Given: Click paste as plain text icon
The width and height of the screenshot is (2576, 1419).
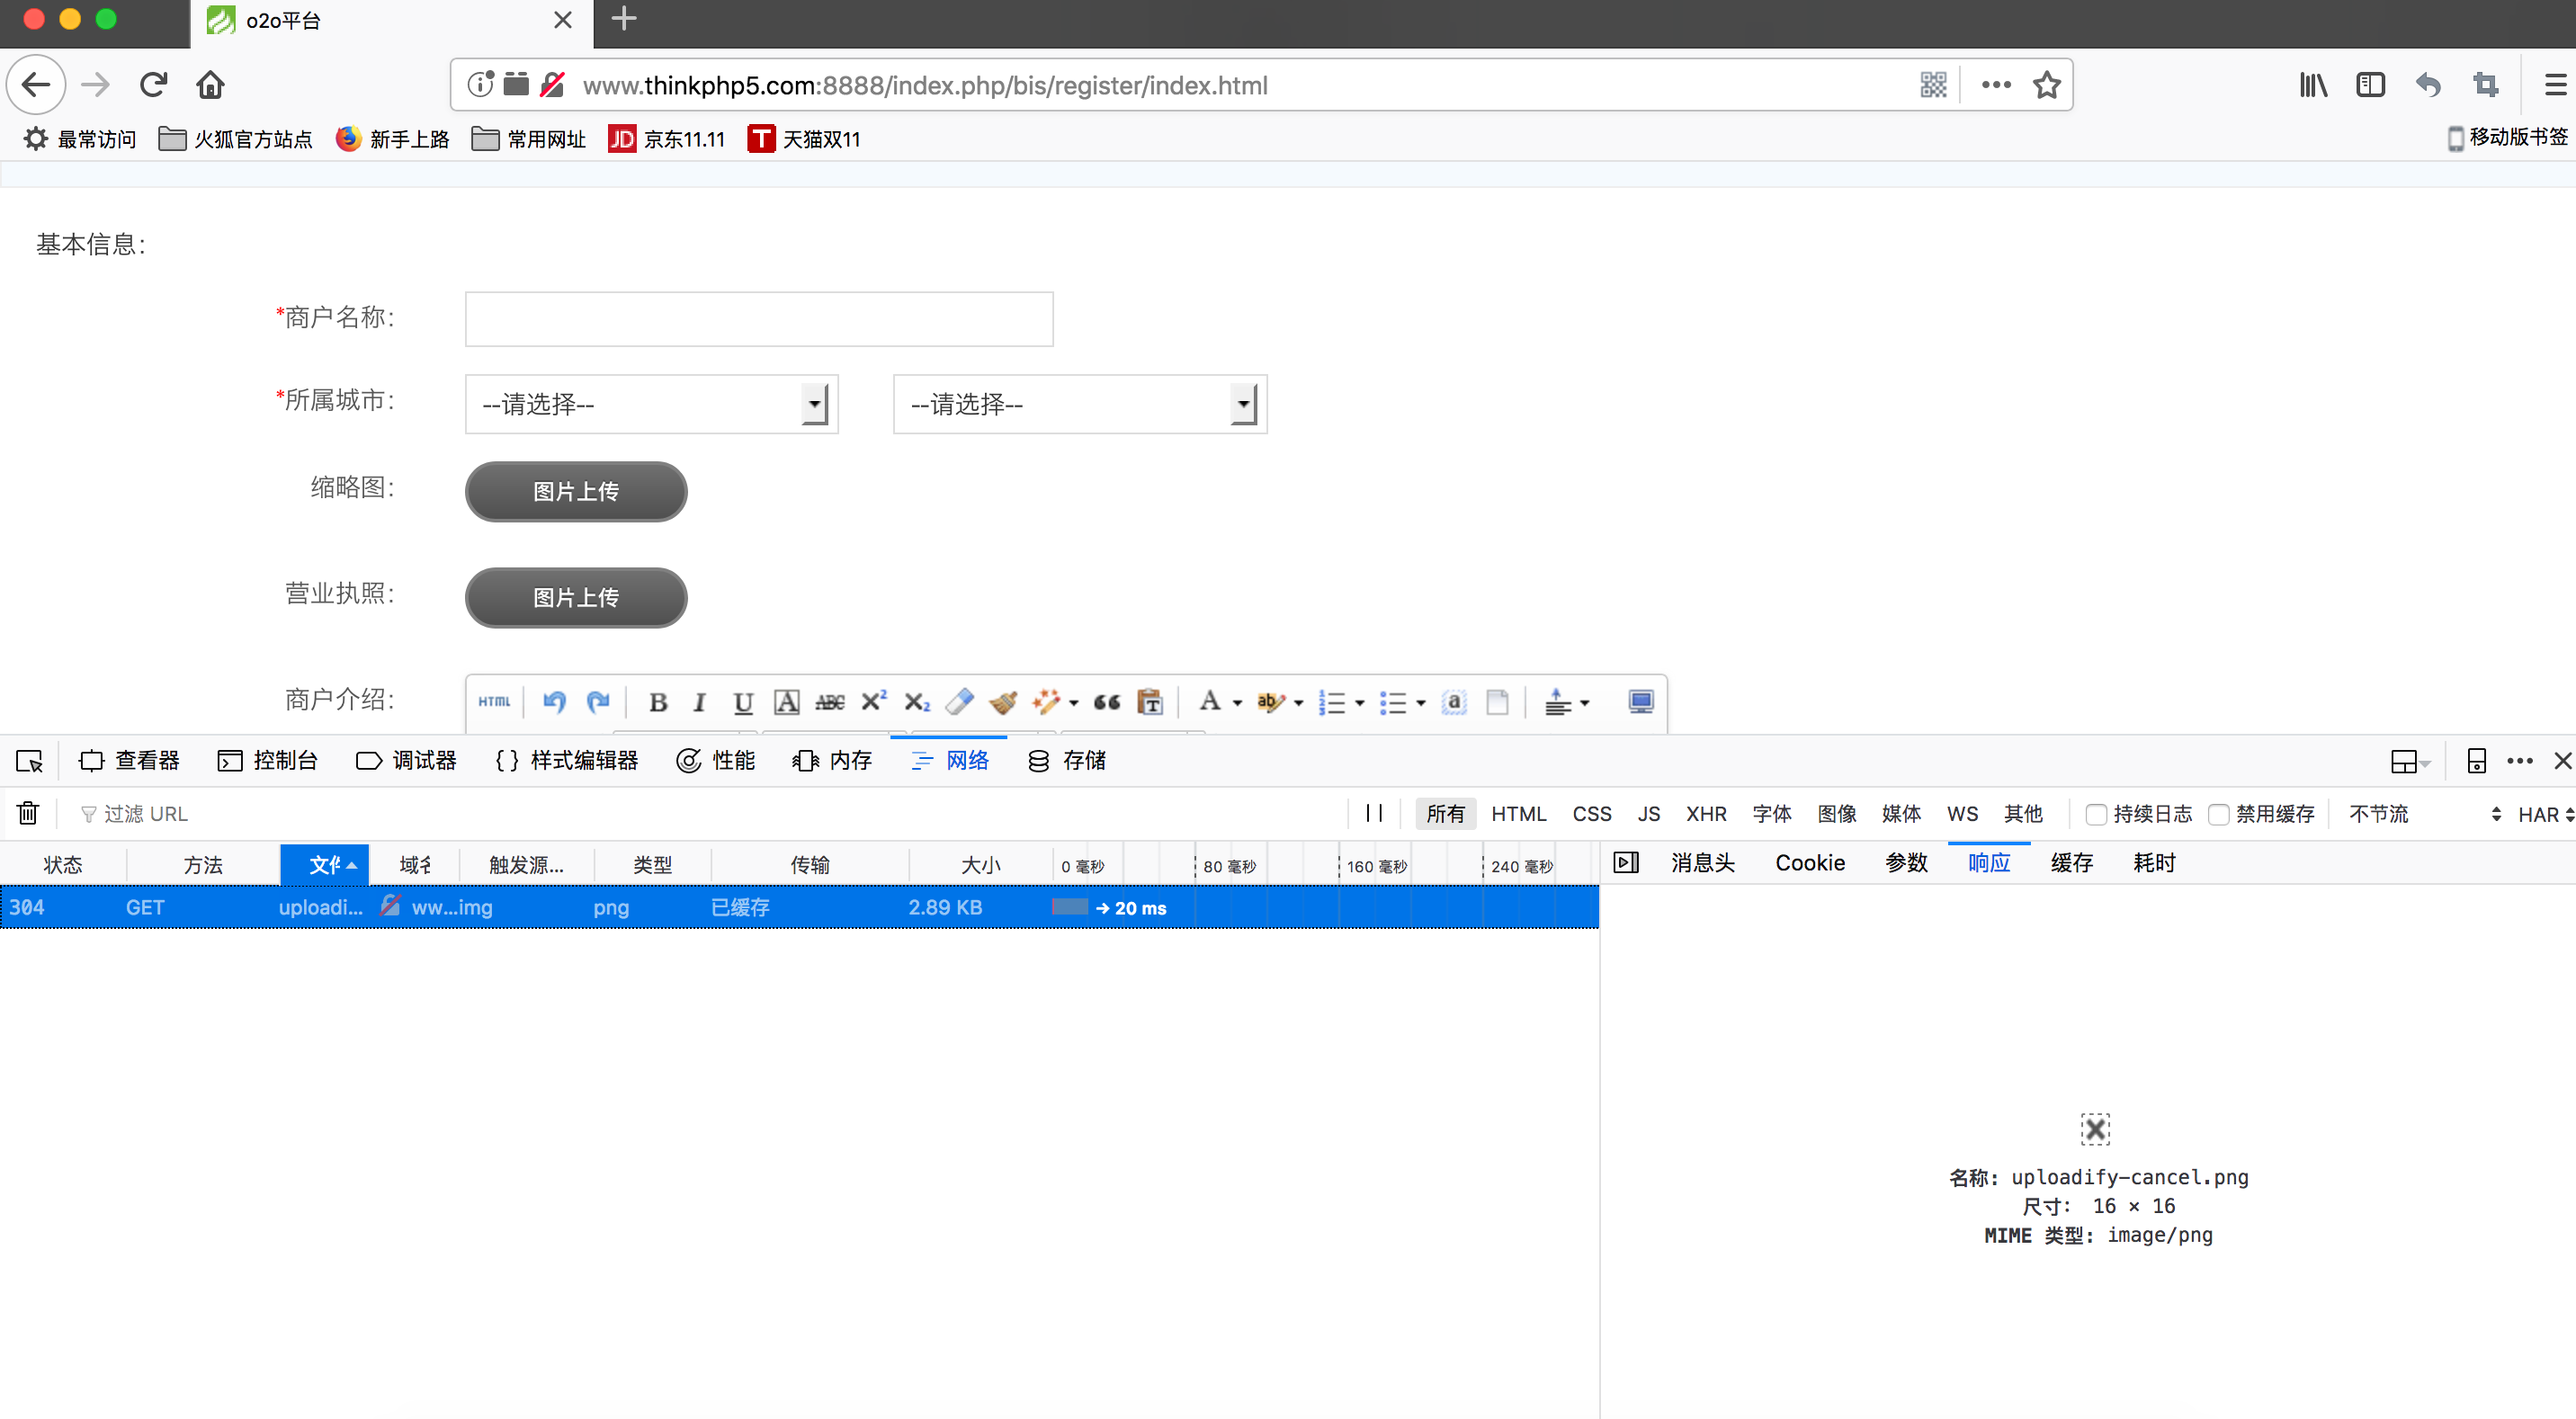Looking at the screenshot, I should (x=1150, y=702).
